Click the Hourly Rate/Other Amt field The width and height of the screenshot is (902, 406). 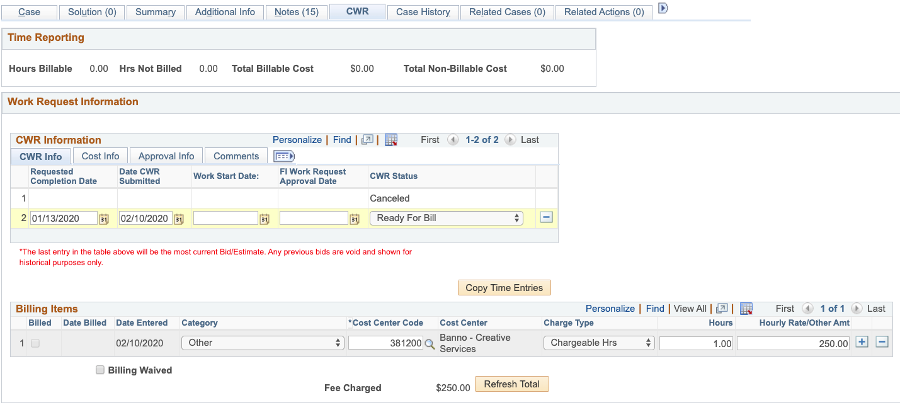pyautogui.click(x=793, y=342)
